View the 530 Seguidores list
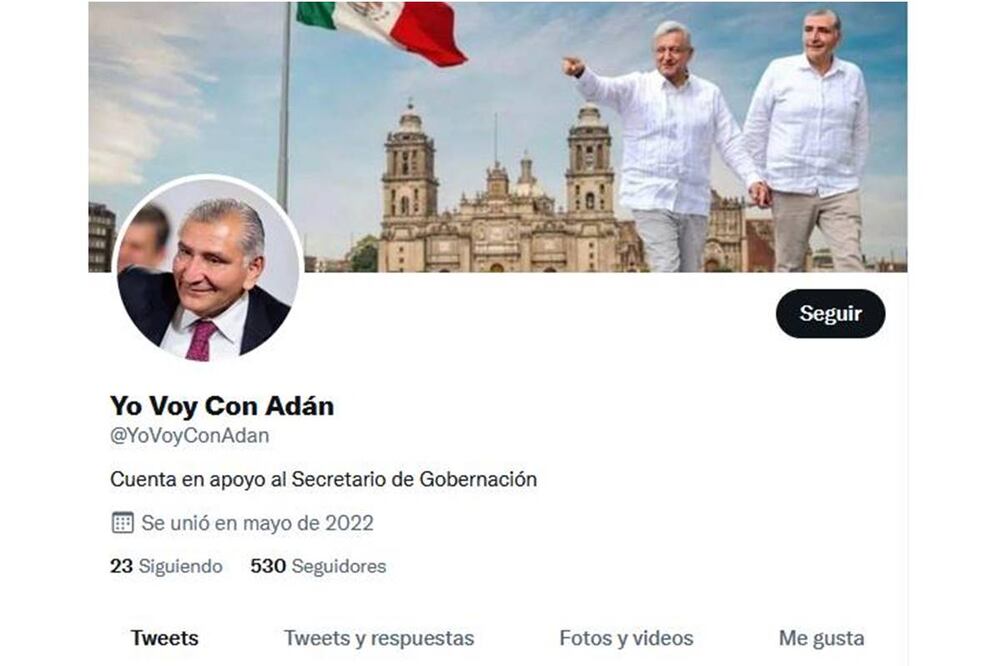This screenshot has width=1002, height=666. point(318,566)
